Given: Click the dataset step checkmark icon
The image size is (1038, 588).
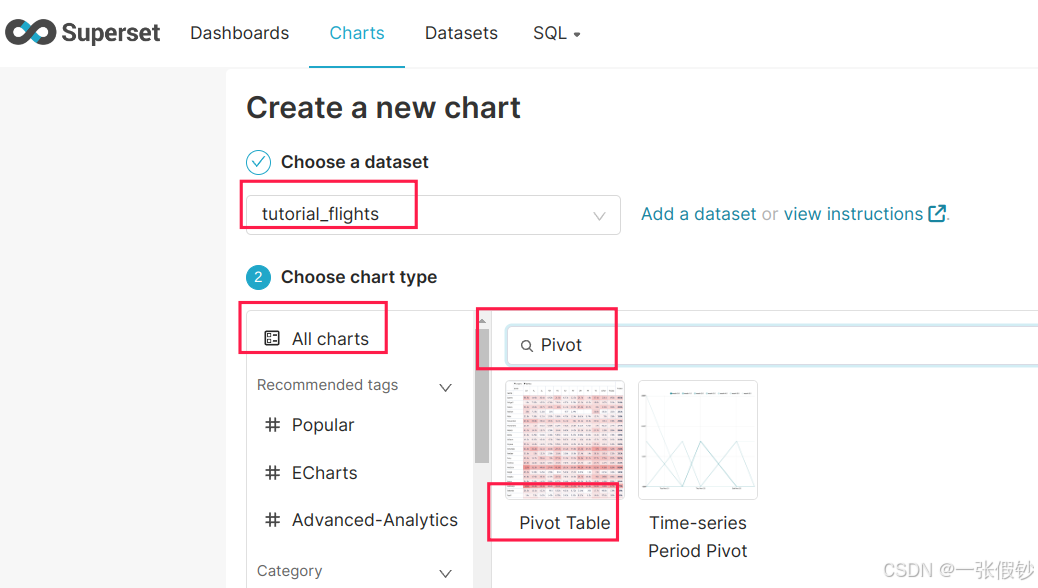Looking at the screenshot, I should 258,162.
